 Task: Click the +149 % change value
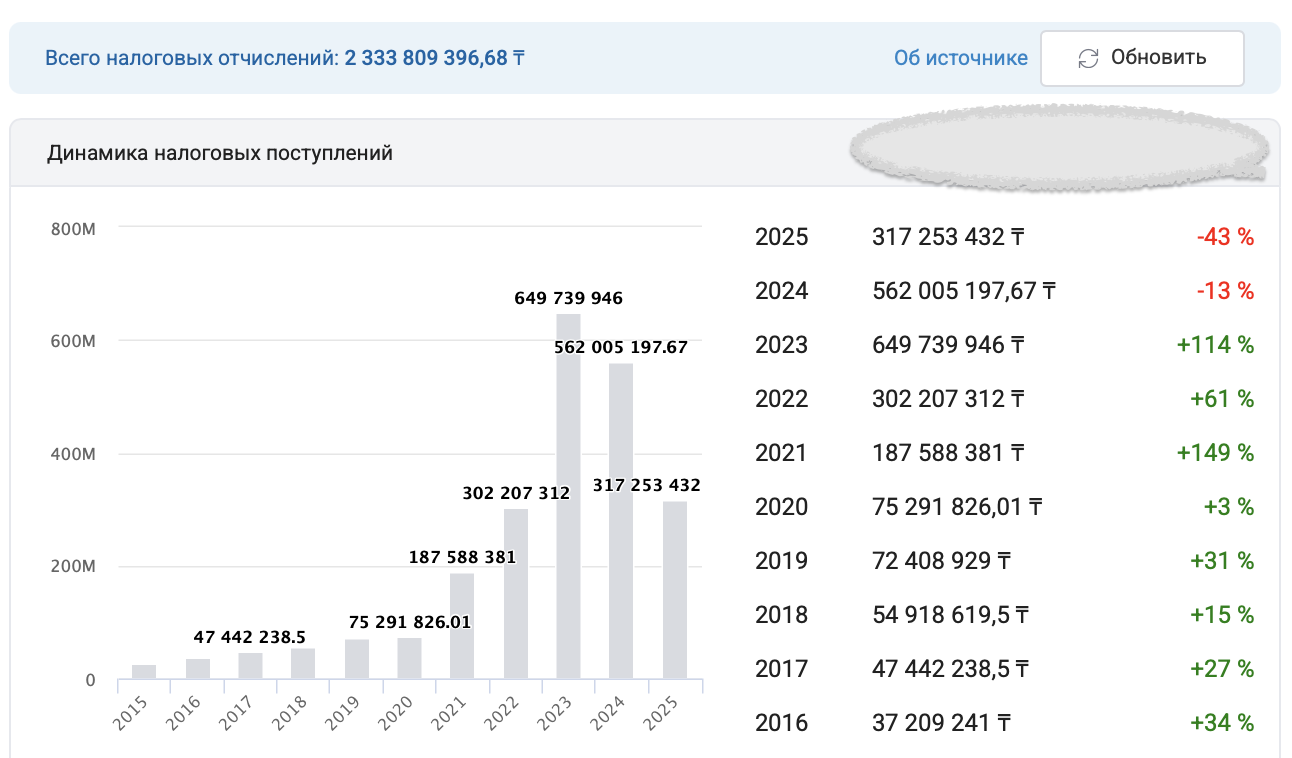click(x=1216, y=453)
